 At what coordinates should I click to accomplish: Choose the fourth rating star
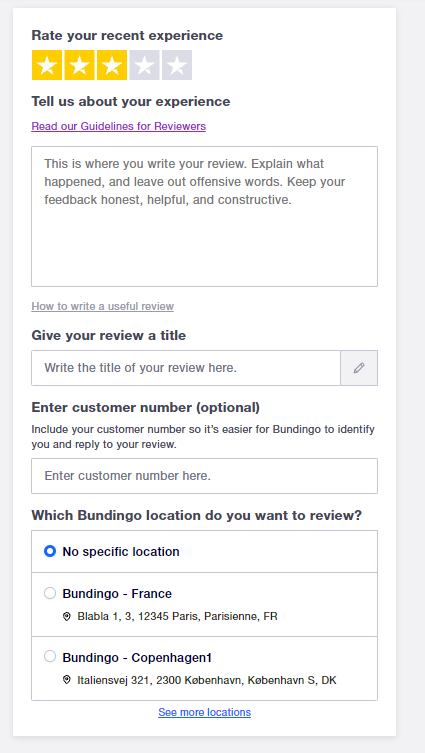(x=145, y=65)
